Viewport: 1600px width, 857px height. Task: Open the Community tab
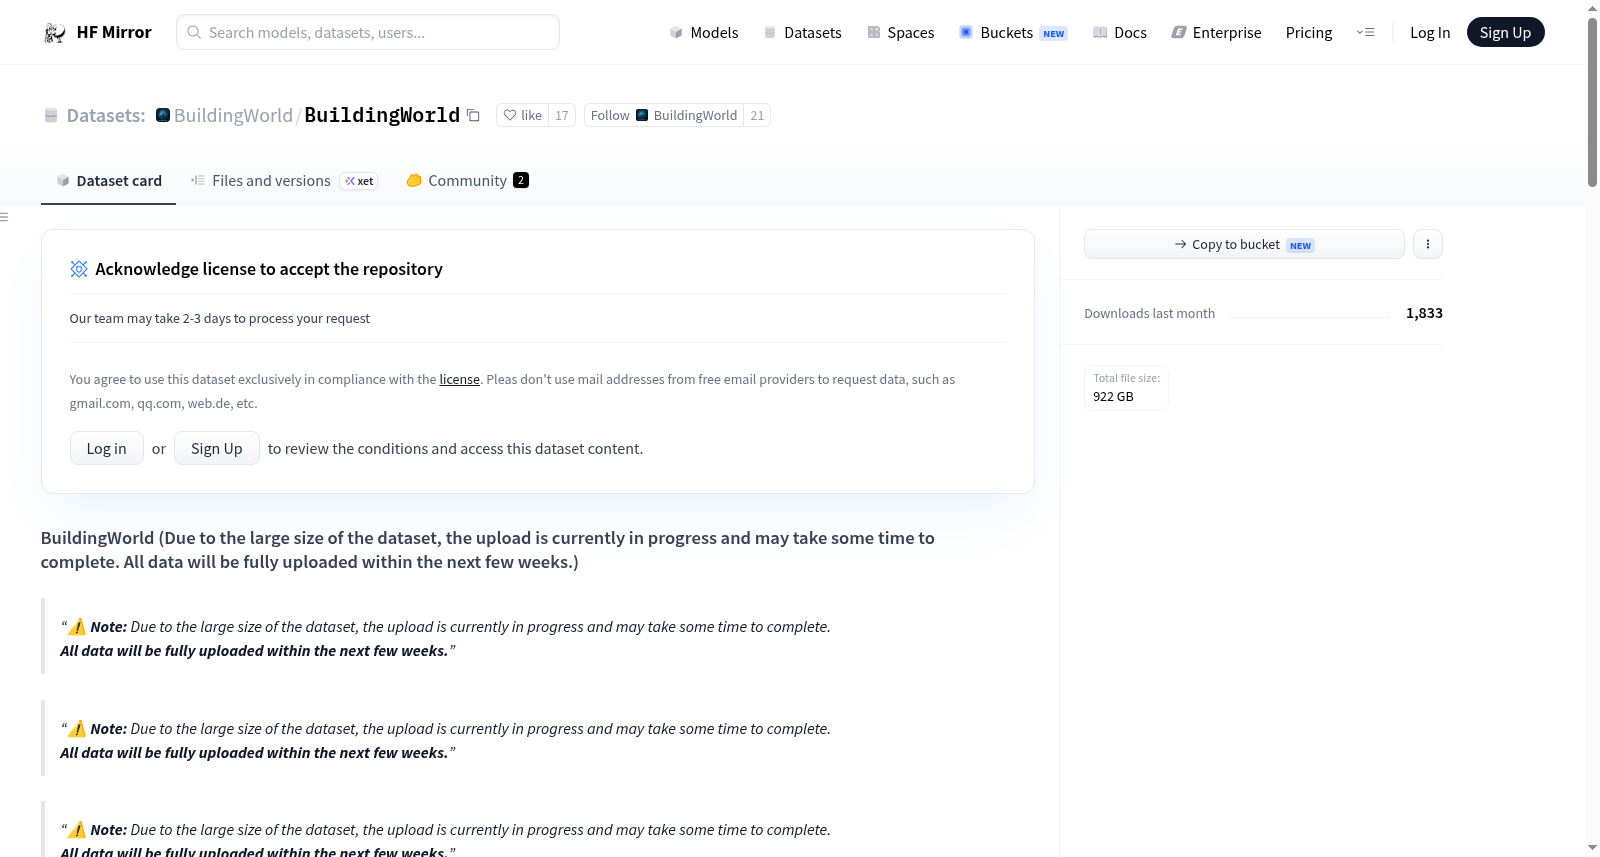(467, 181)
